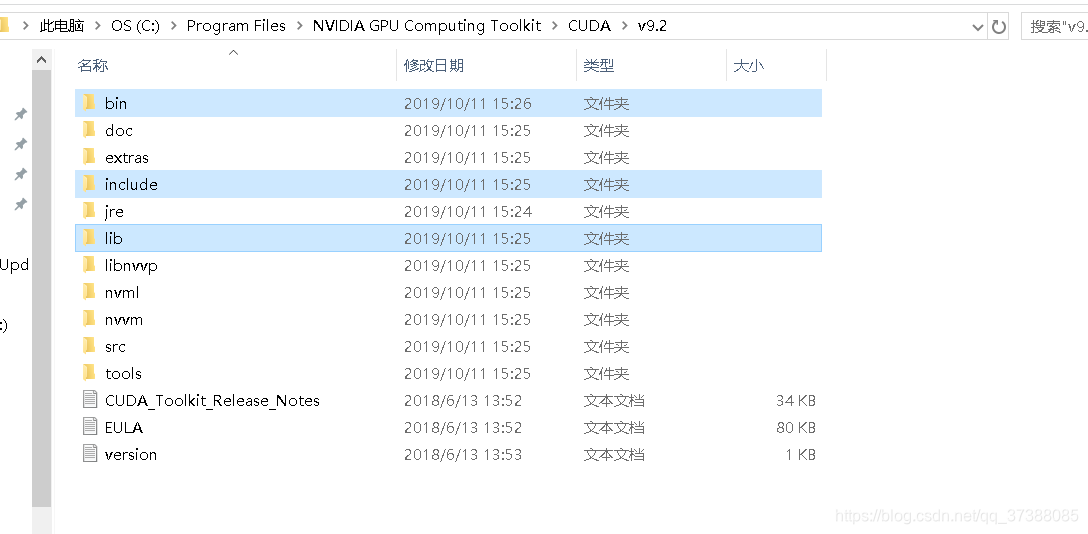
Task: Navigate to 此电脑 in the address bar
Action: [62, 26]
